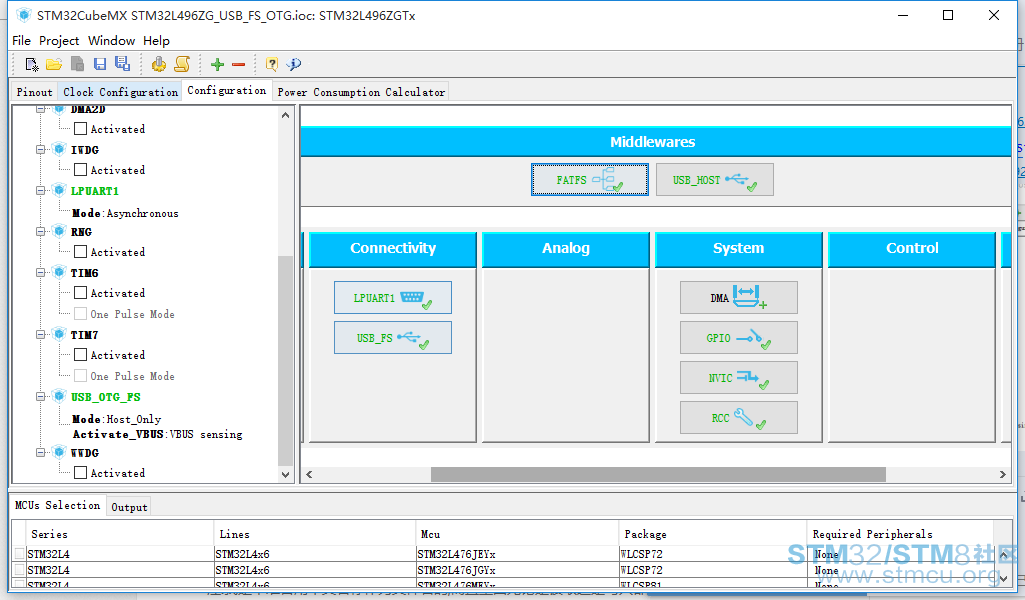Switch to the Clock Configuration tab
1025x600 pixels.
click(x=120, y=92)
